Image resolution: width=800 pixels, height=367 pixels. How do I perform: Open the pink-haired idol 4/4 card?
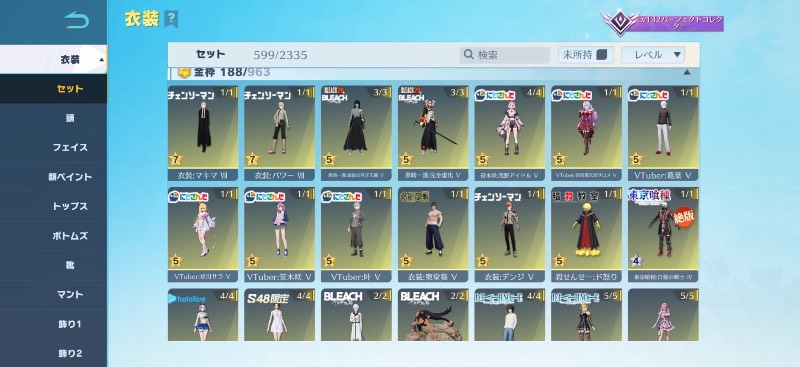[x=509, y=133]
